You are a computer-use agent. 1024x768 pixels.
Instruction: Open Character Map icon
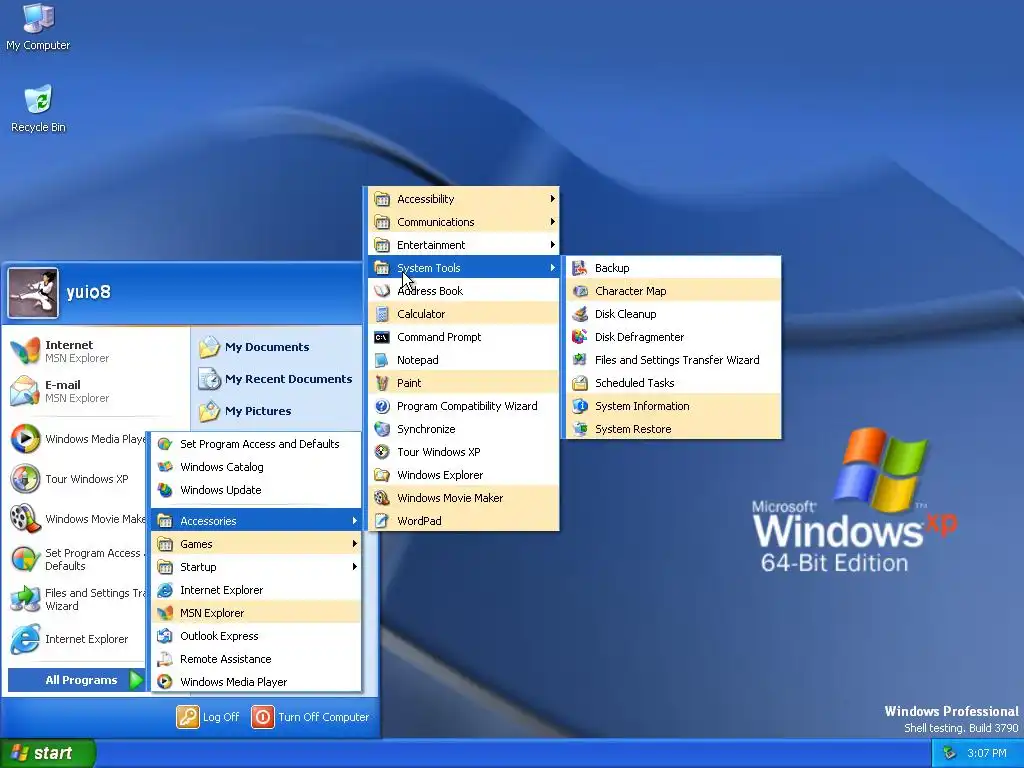580,291
